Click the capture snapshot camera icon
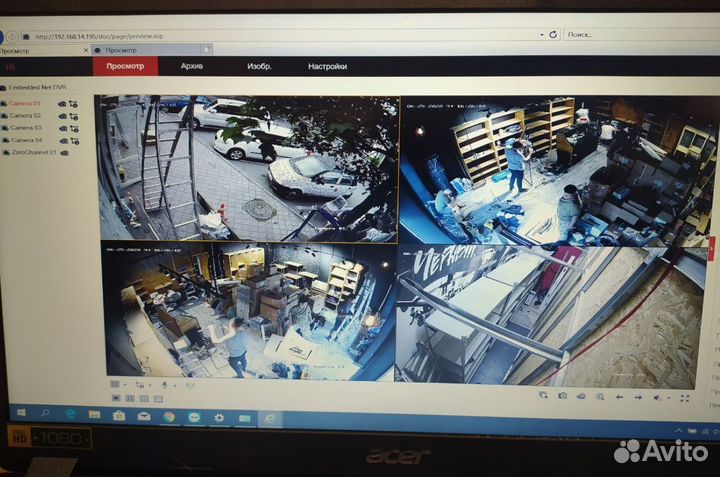The image size is (720, 477). tap(563, 395)
